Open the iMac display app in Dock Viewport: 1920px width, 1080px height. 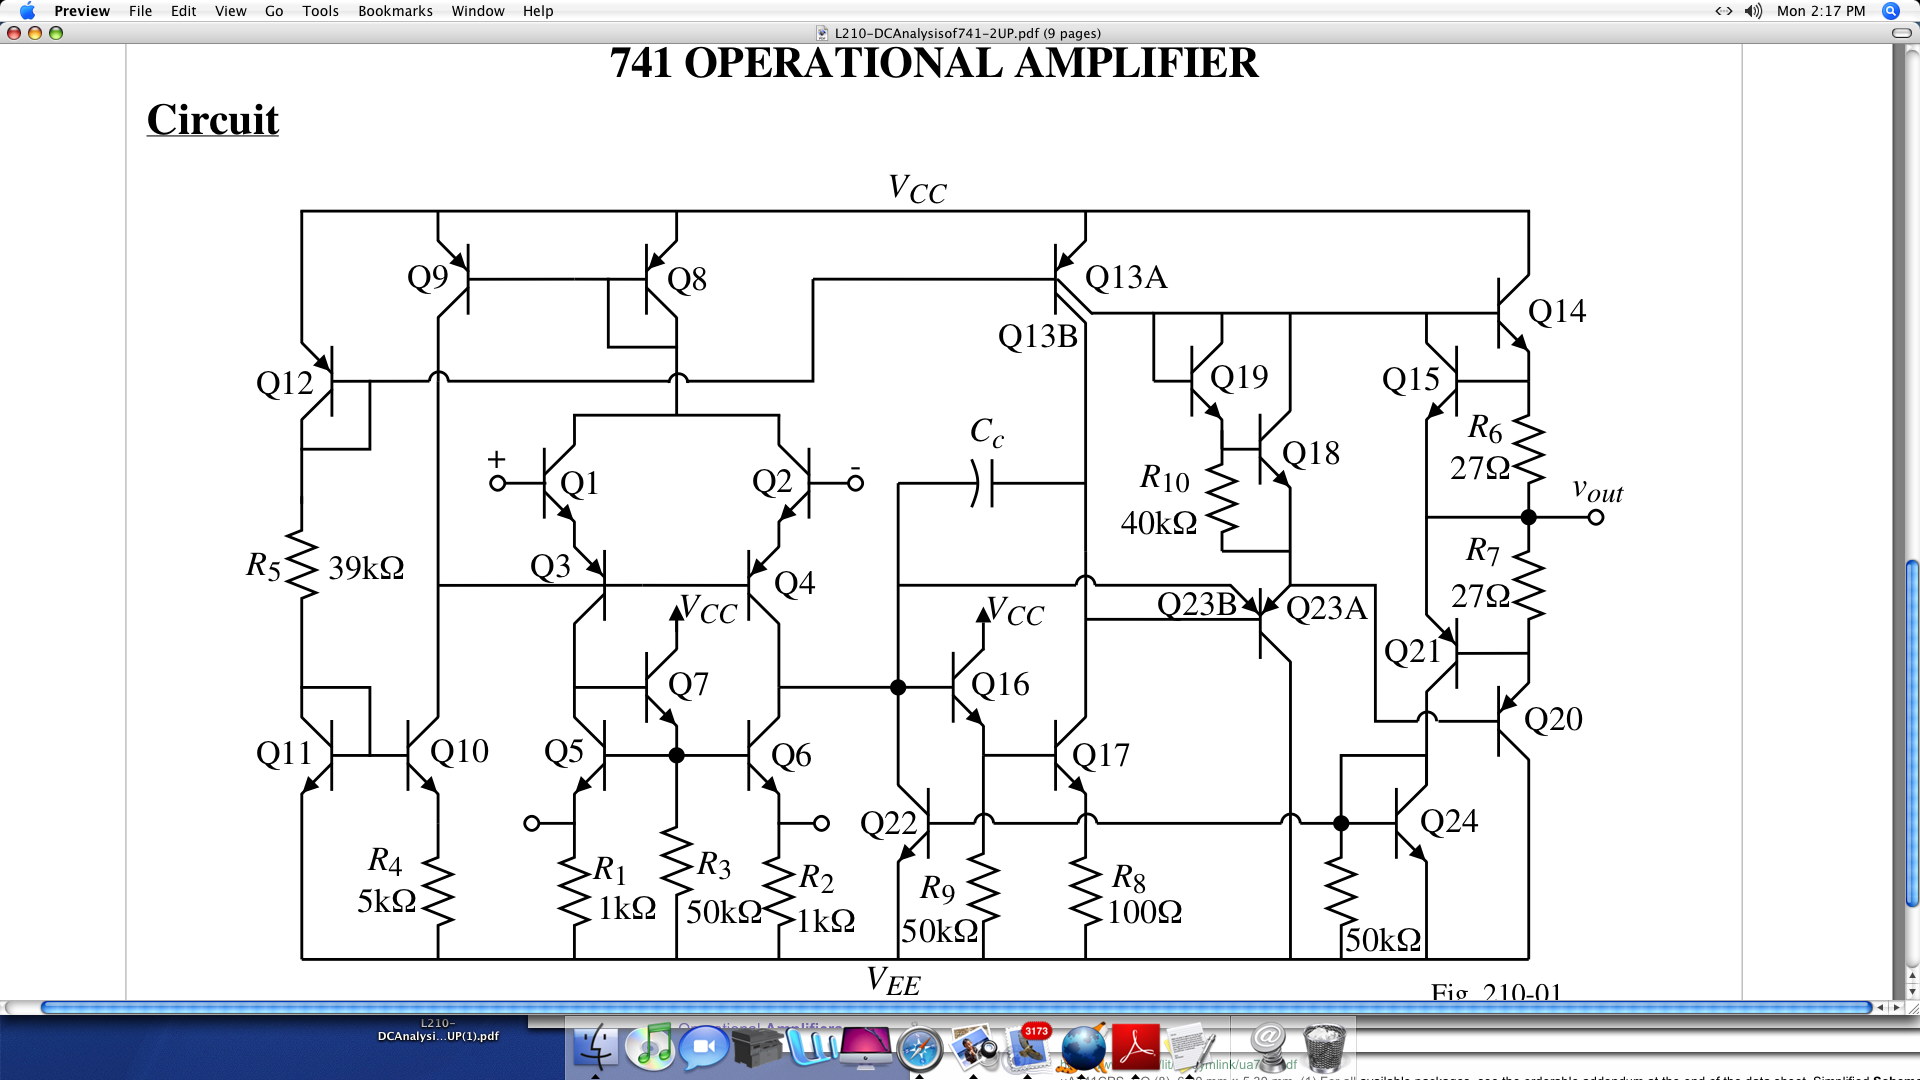click(x=866, y=1047)
